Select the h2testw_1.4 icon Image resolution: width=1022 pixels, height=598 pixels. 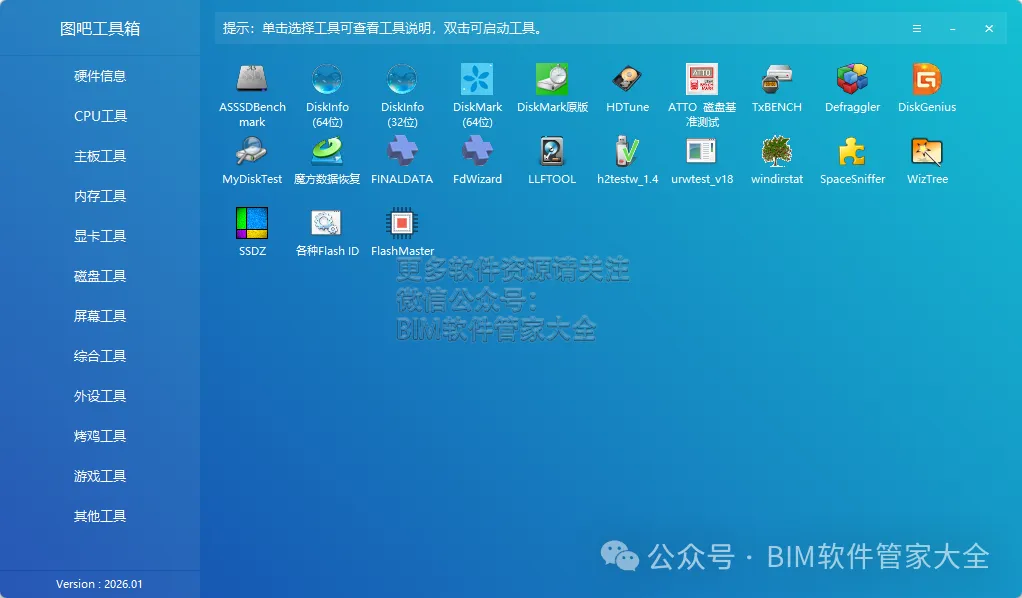[627, 151]
